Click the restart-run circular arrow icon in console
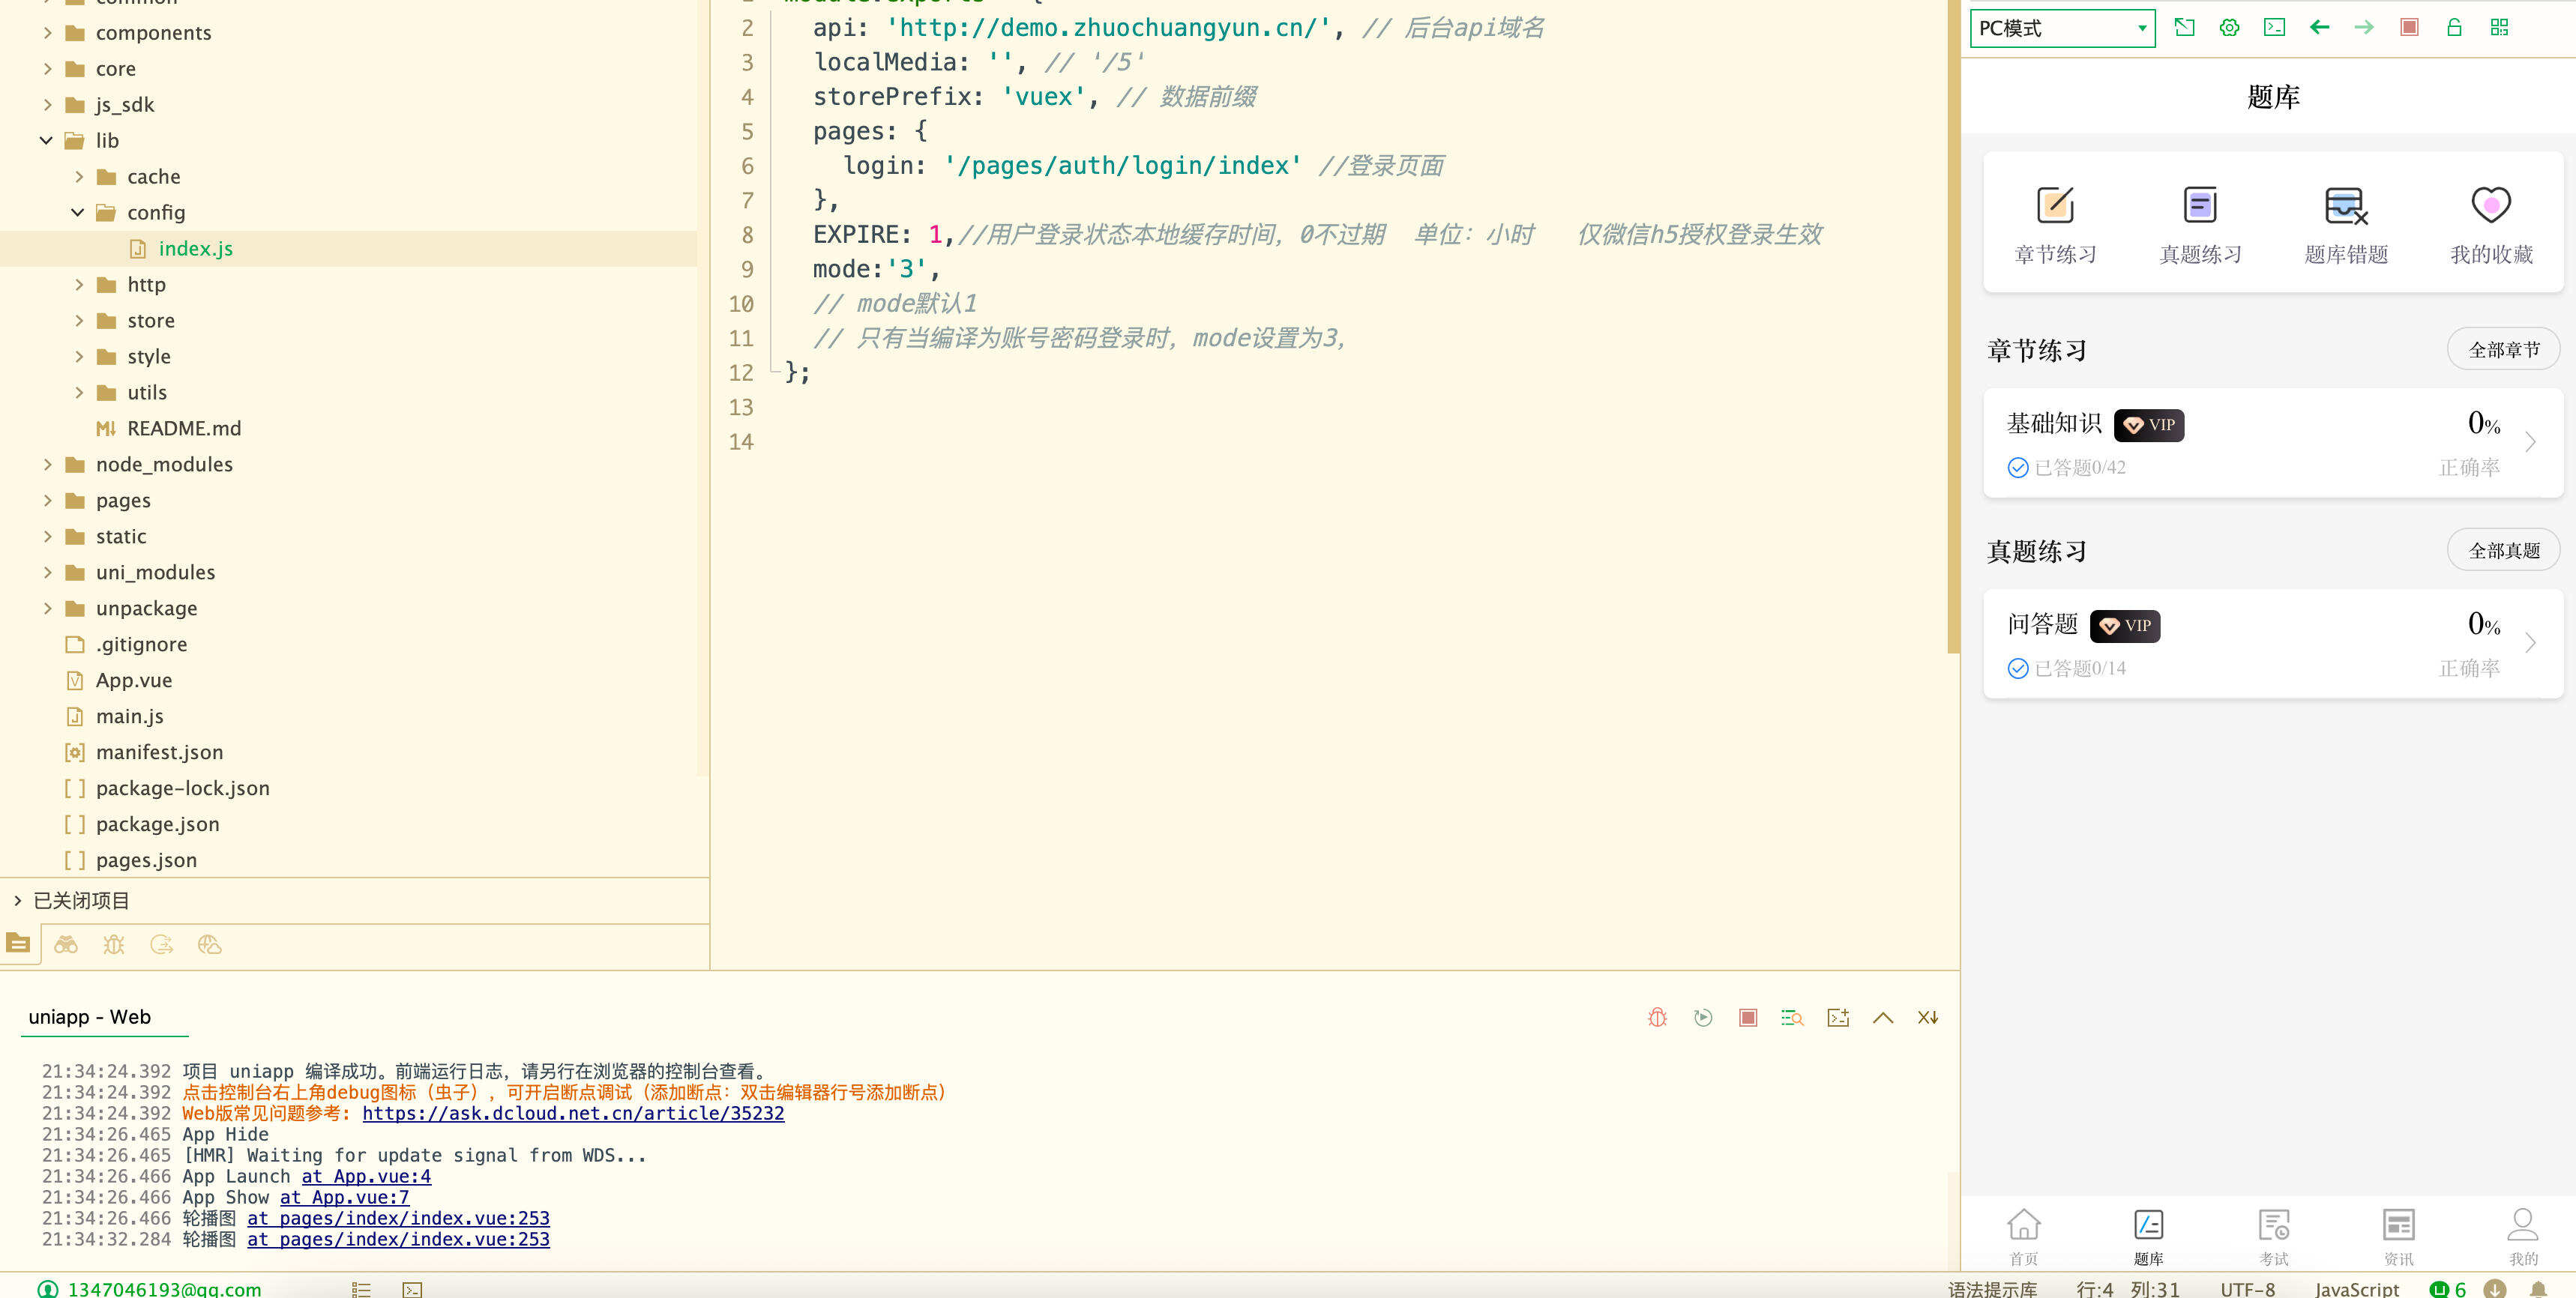2576x1298 pixels. point(1703,1017)
